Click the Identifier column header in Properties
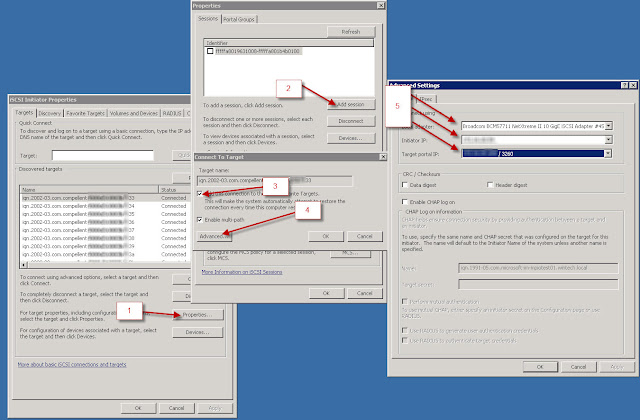Image resolution: width=640 pixels, height=420 pixels. (x=289, y=42)
